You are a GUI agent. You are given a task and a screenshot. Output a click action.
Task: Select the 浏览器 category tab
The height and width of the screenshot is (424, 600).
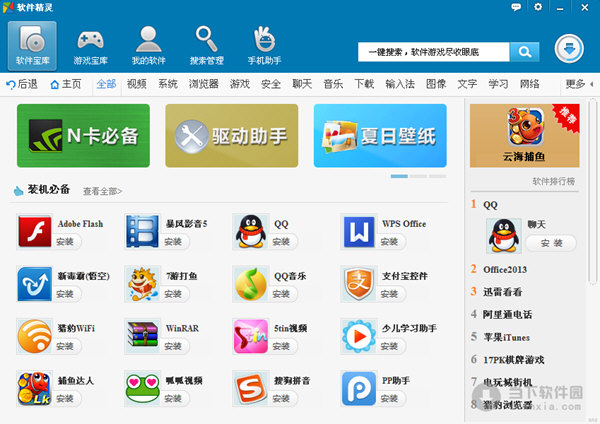tap(204, 84)
